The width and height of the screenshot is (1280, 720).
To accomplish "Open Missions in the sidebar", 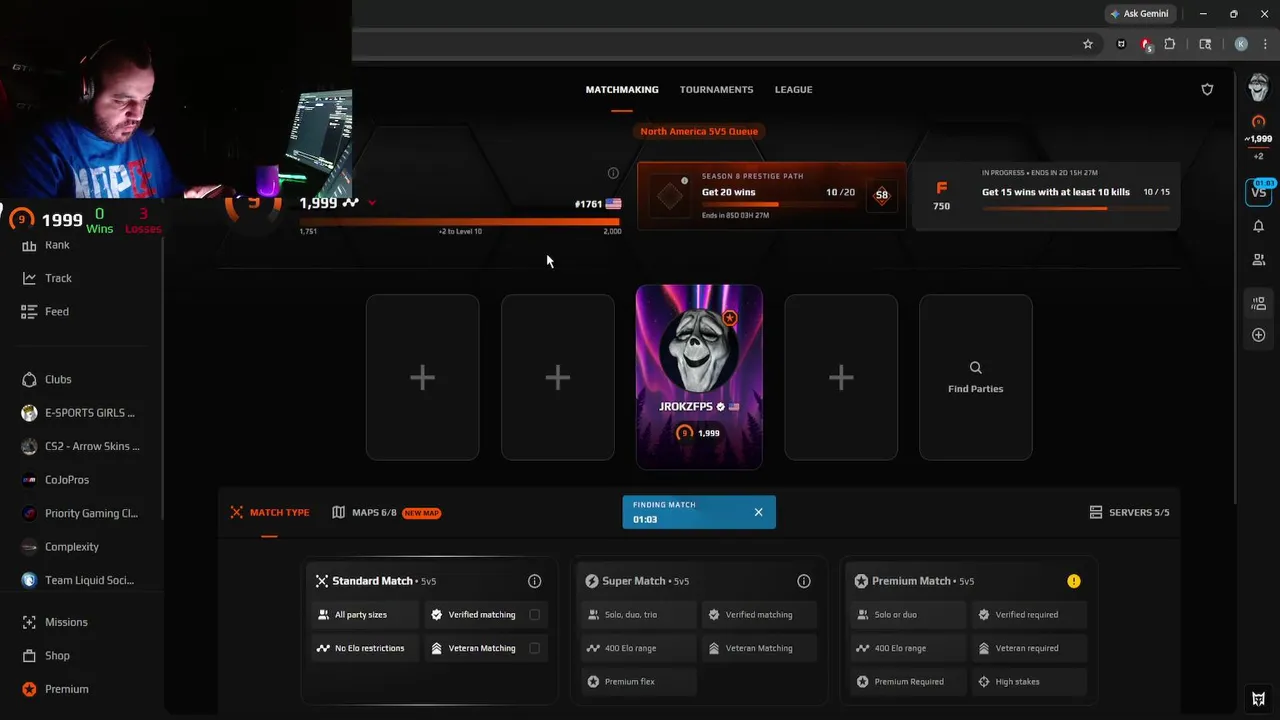I will (x=54, y=622).
